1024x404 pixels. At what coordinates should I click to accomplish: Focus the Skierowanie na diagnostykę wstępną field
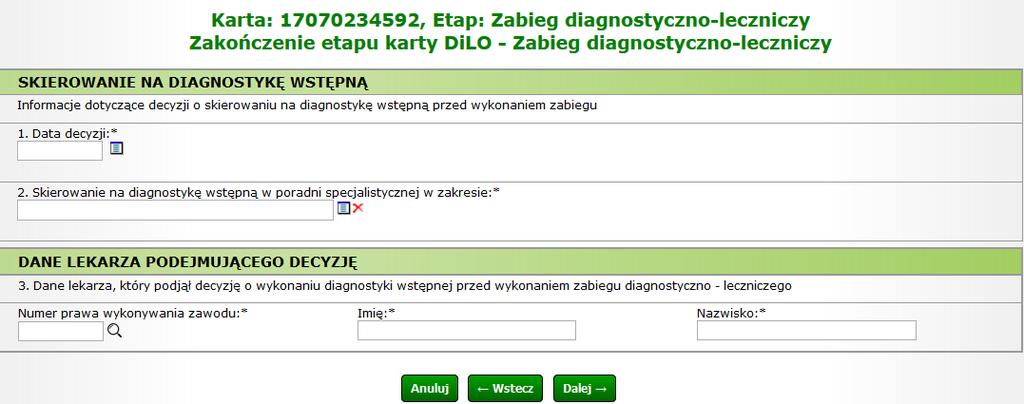pos(175,210)
